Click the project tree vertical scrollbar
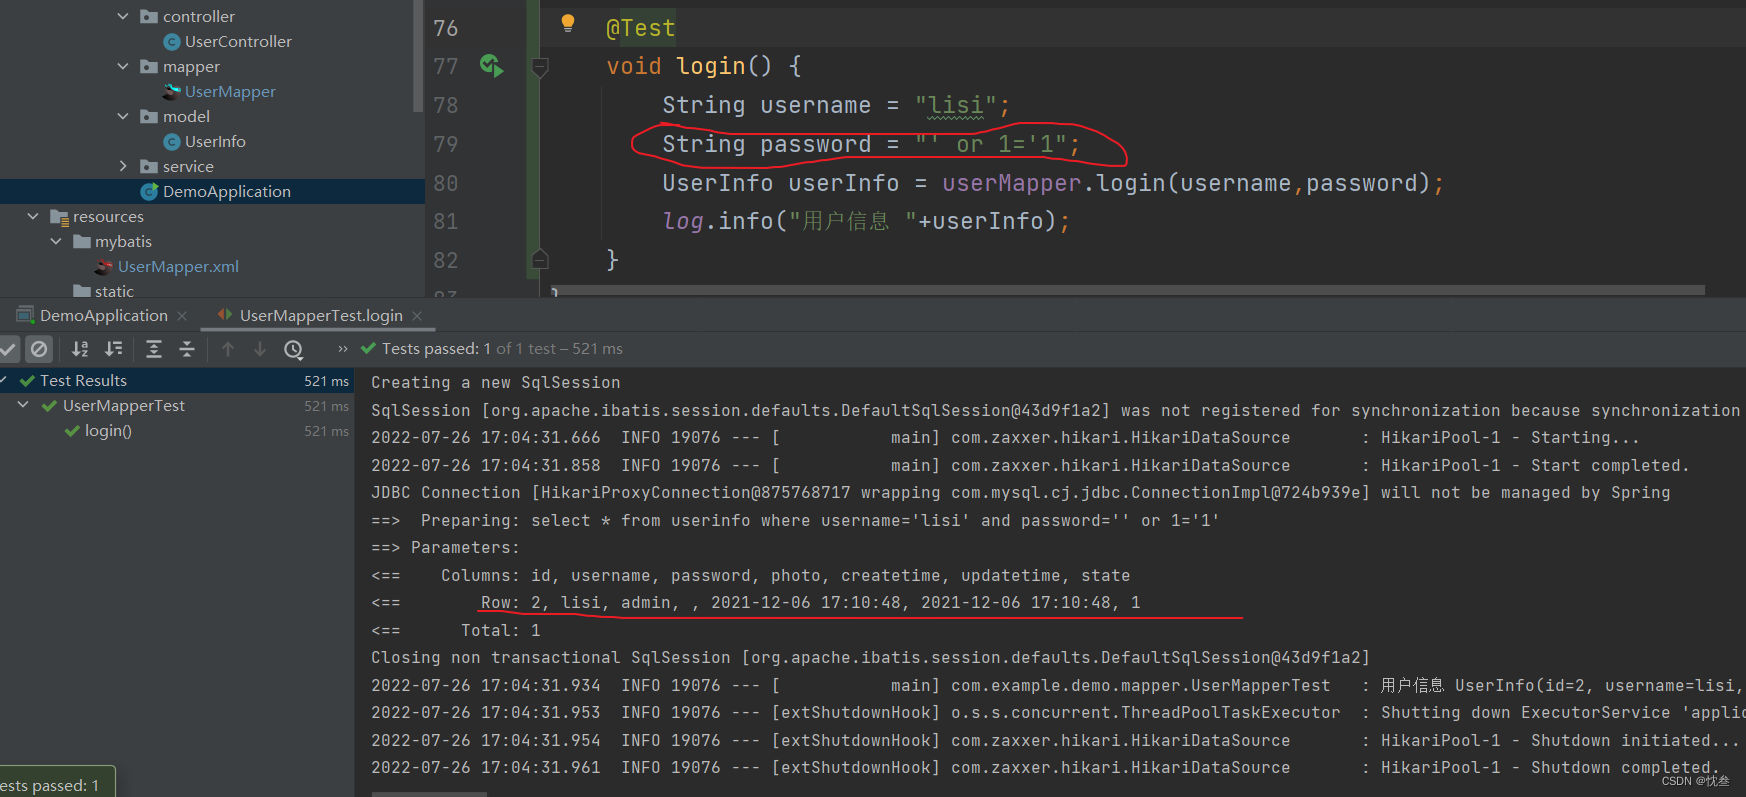This screenshot has width=1746, height=797. pos(418,55)
